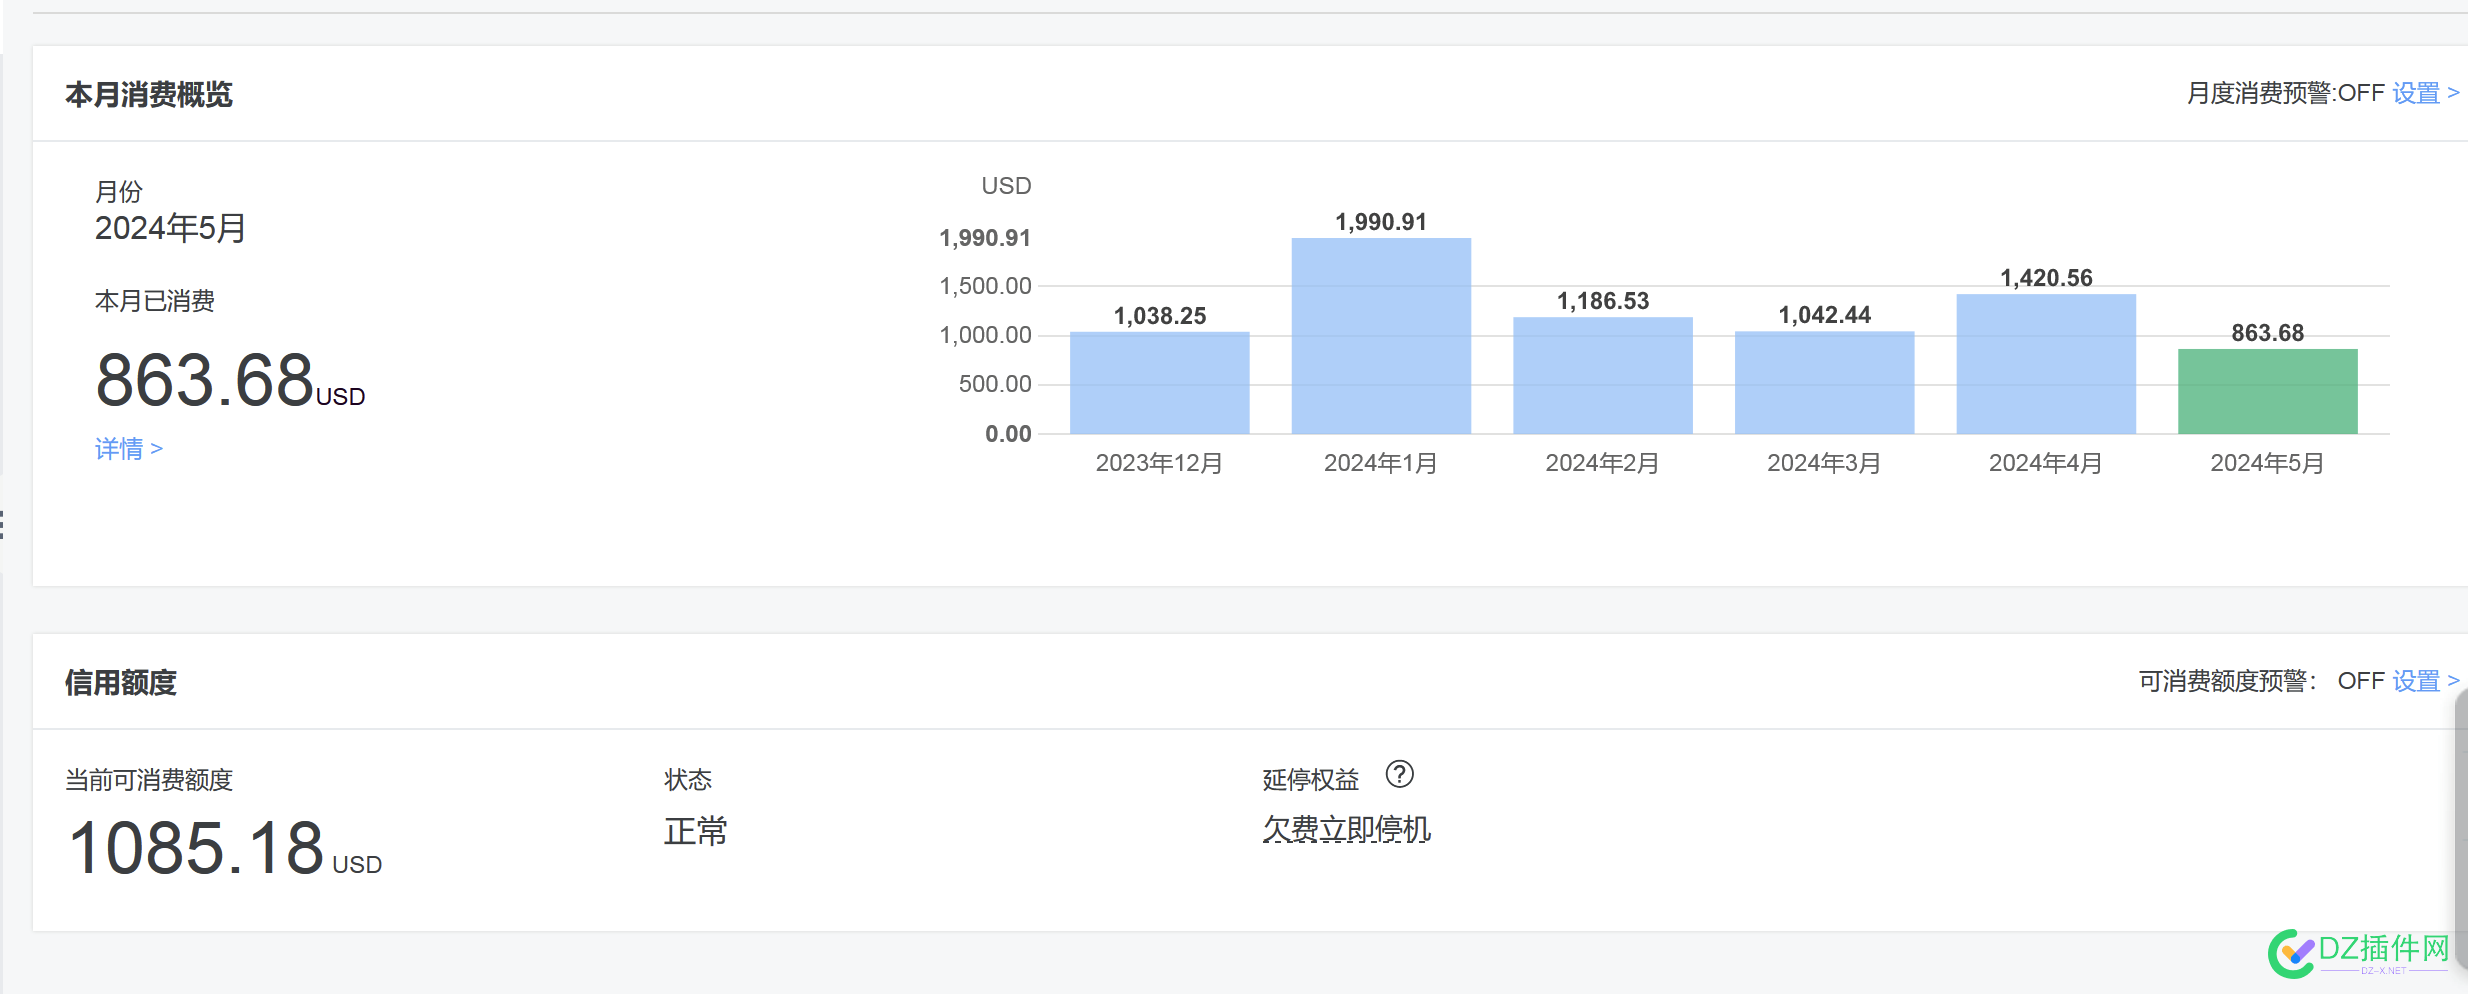Viewport: 2468px width, 994px height.
Task: Click the 1085.18 USD available credit value
Action: pos(225,849)
